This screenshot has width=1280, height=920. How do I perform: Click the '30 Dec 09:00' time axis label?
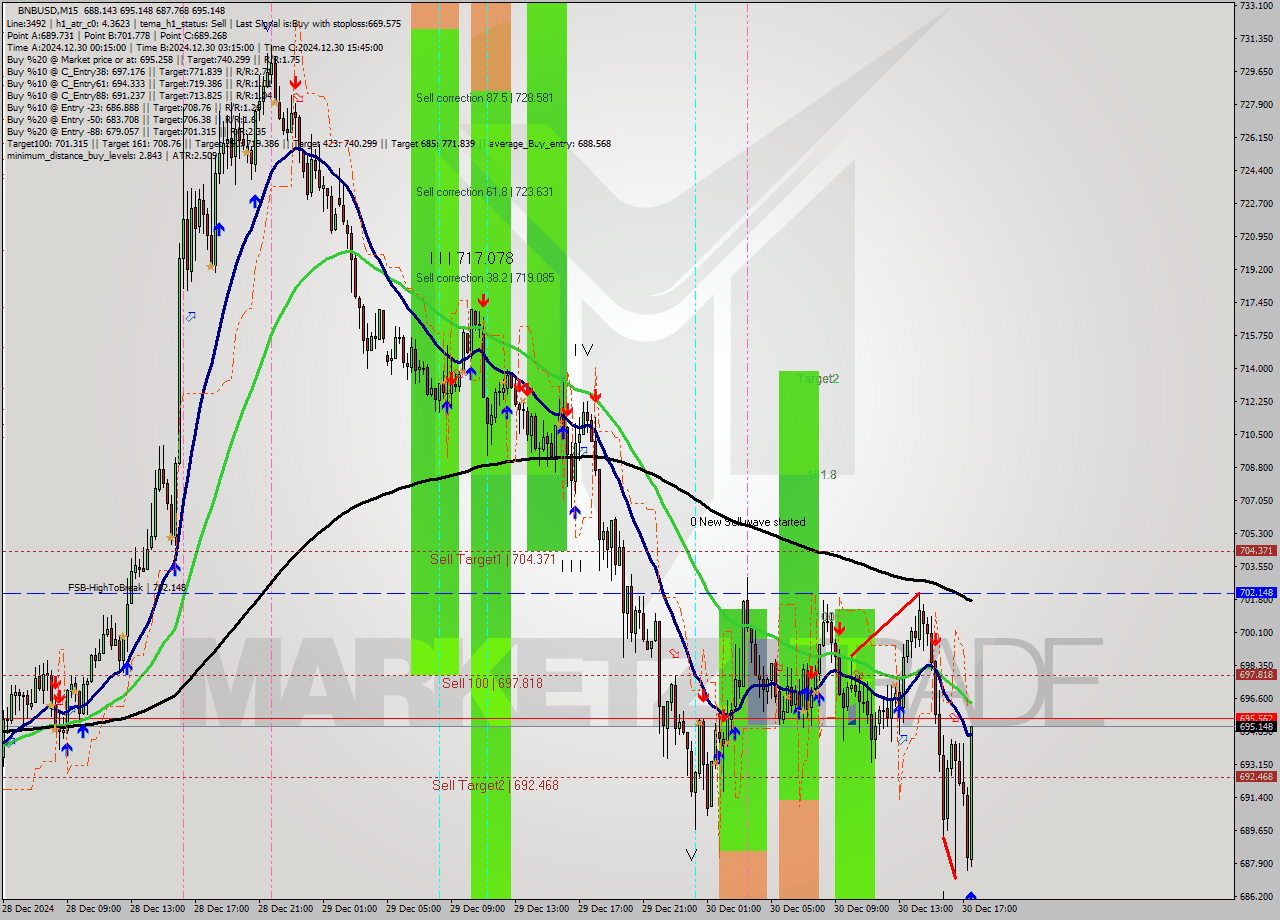click(x=861, y=909)
